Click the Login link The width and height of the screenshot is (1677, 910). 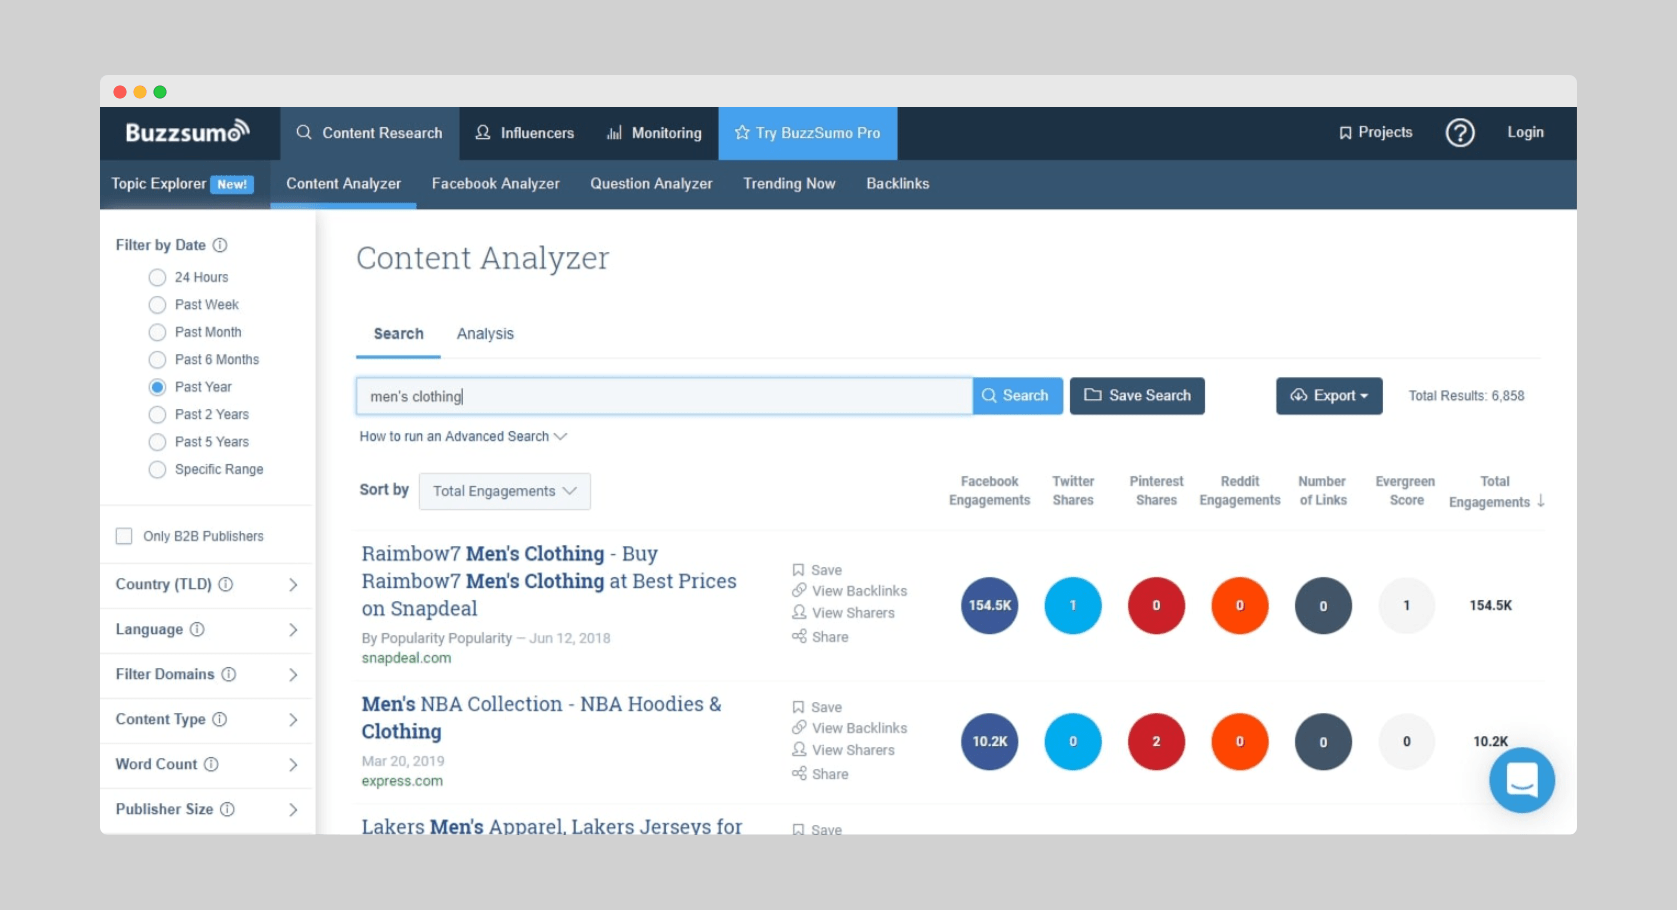point(1525,132)
